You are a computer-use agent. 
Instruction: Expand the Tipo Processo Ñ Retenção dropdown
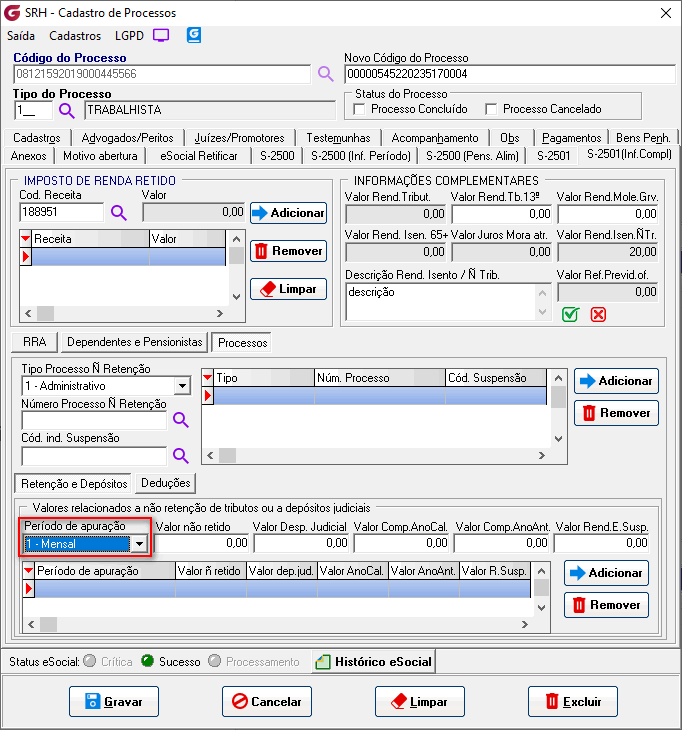coord(182,386)
